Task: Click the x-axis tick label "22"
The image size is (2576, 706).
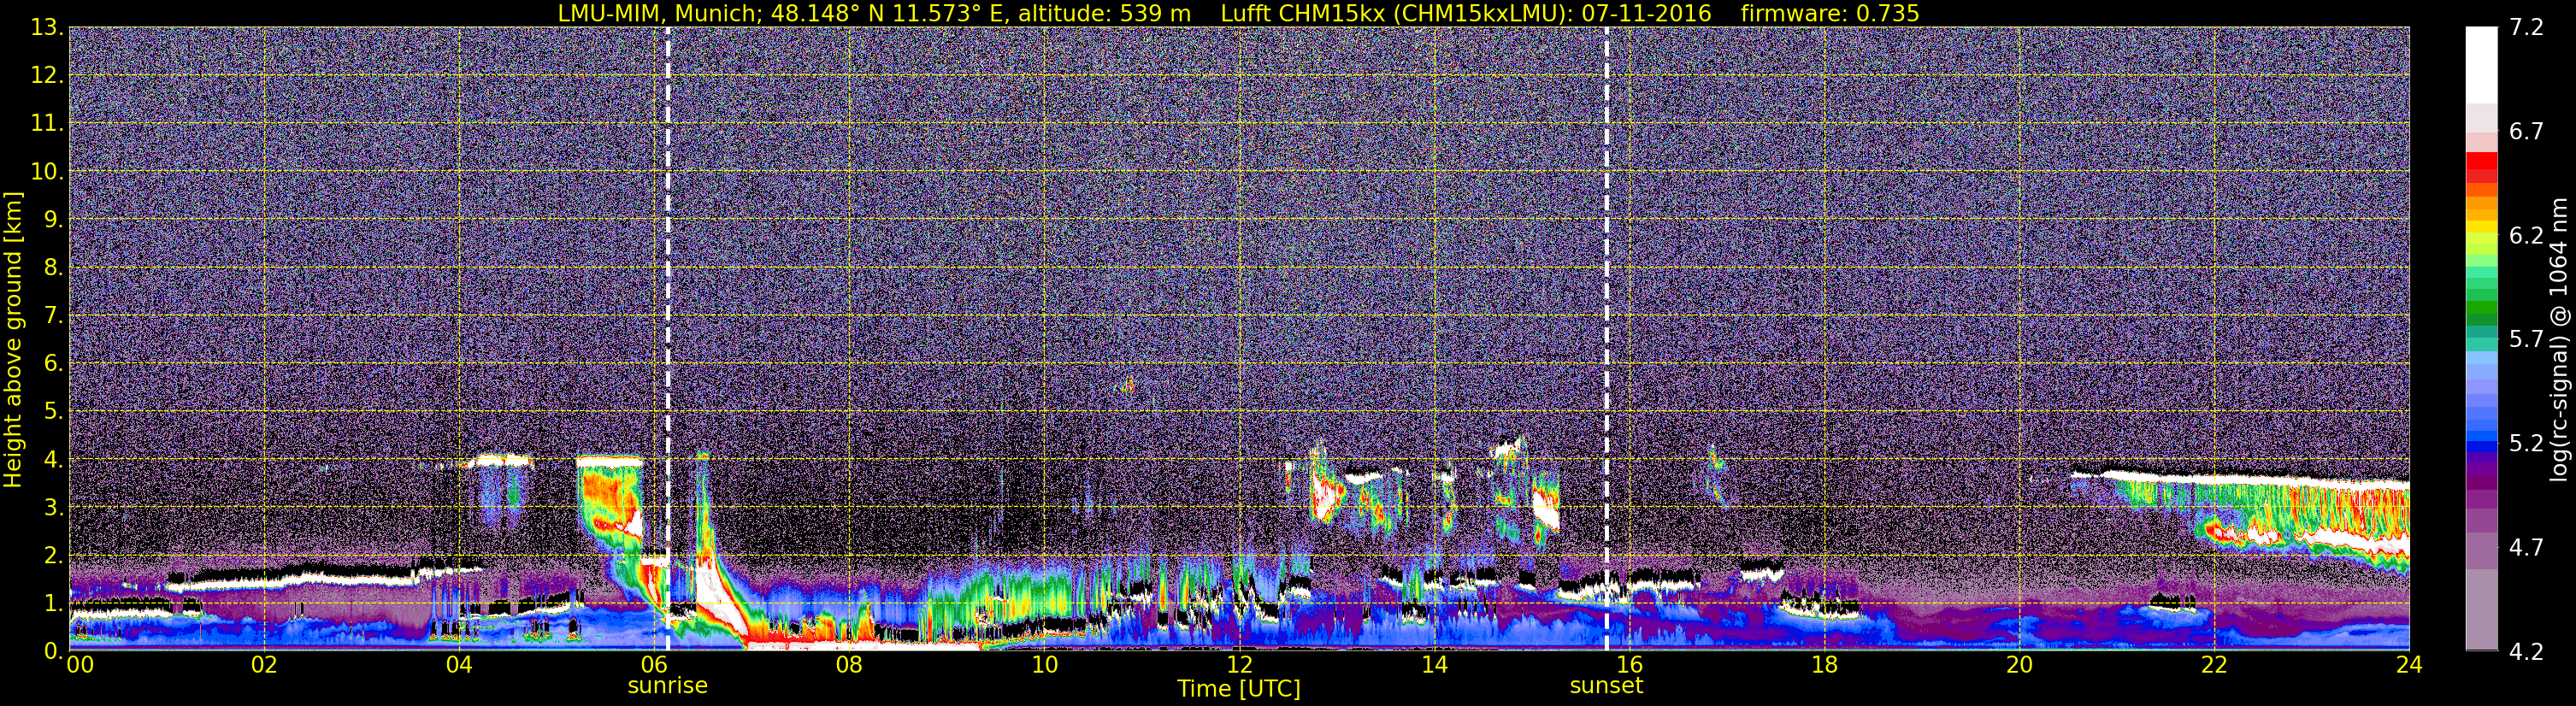Action: click(2214, 665)
